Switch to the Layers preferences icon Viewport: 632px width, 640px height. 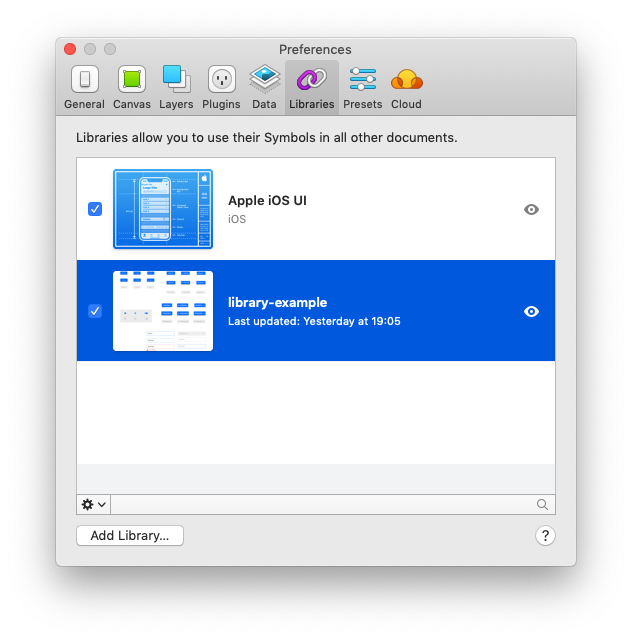pos(176,80)
